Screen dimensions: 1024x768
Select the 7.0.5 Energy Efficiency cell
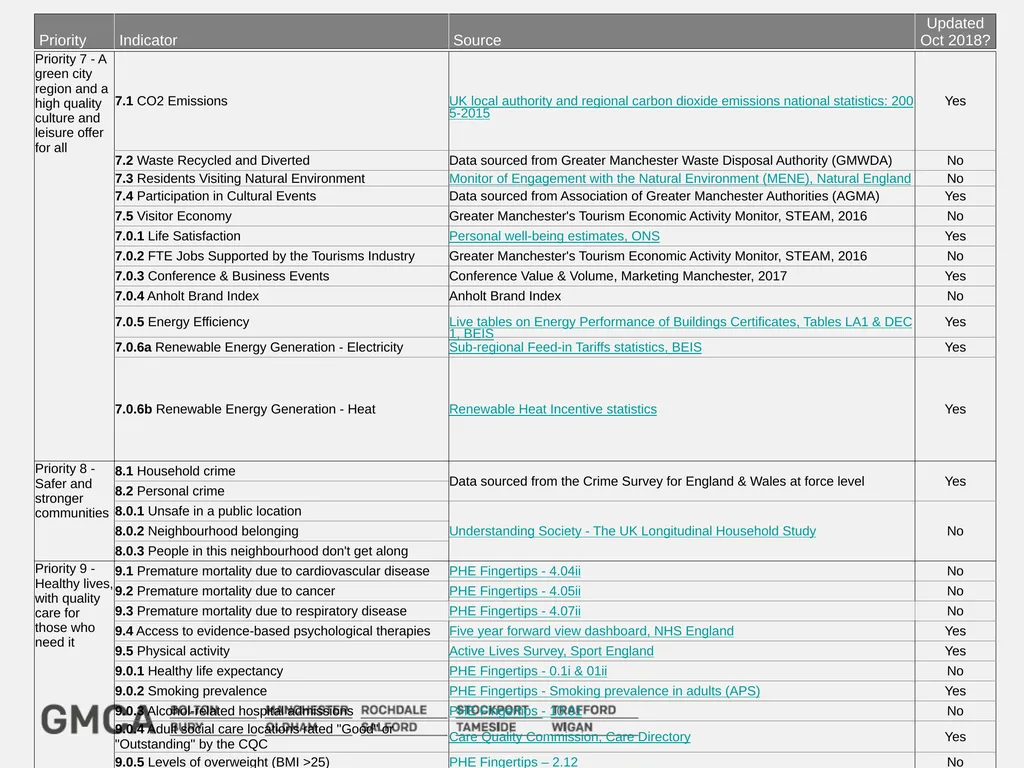pyautogui.click(x=281, y=322)
